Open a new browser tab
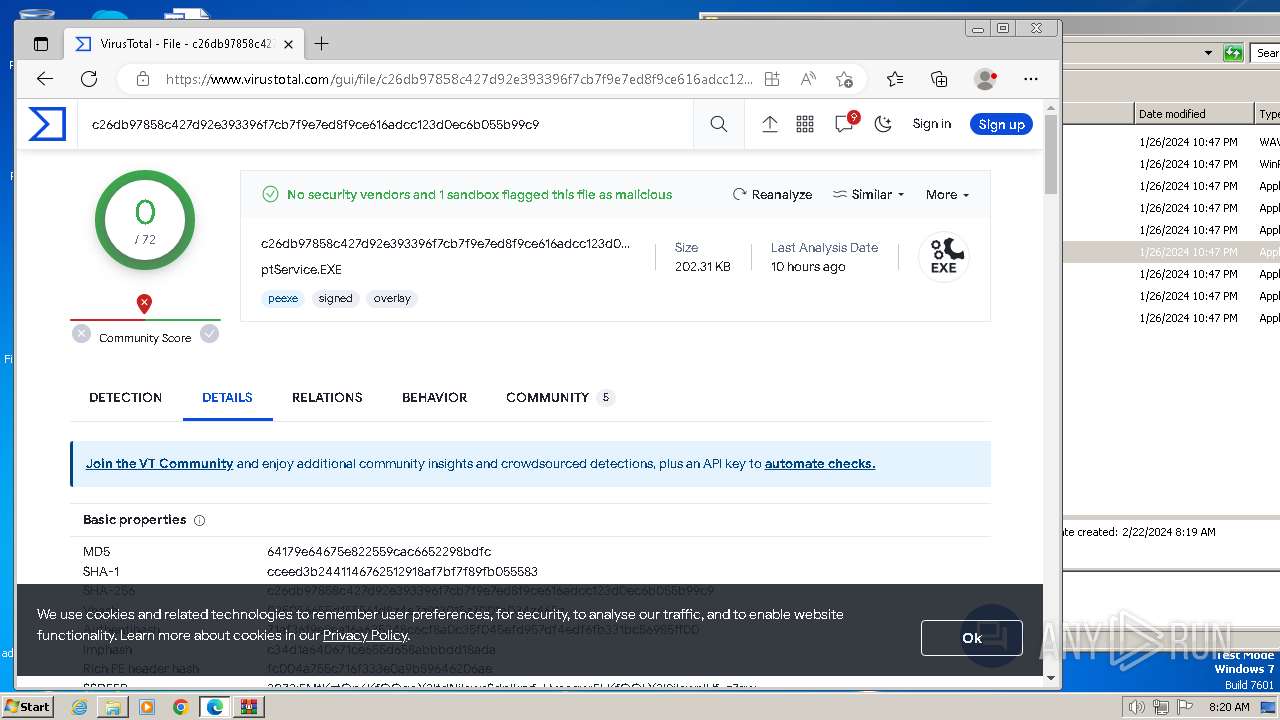The width and height of the screenshot is (1280, 720). [x=321, y=44]
